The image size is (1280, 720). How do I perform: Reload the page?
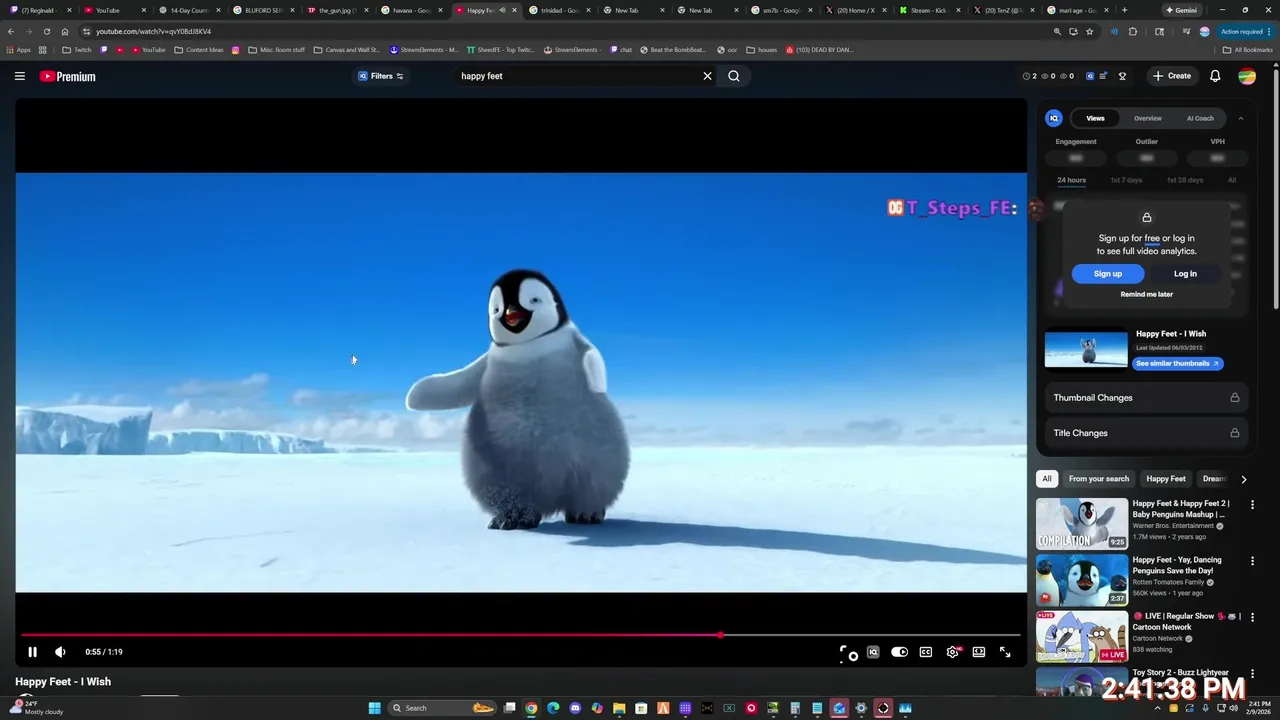pos(46,31)
